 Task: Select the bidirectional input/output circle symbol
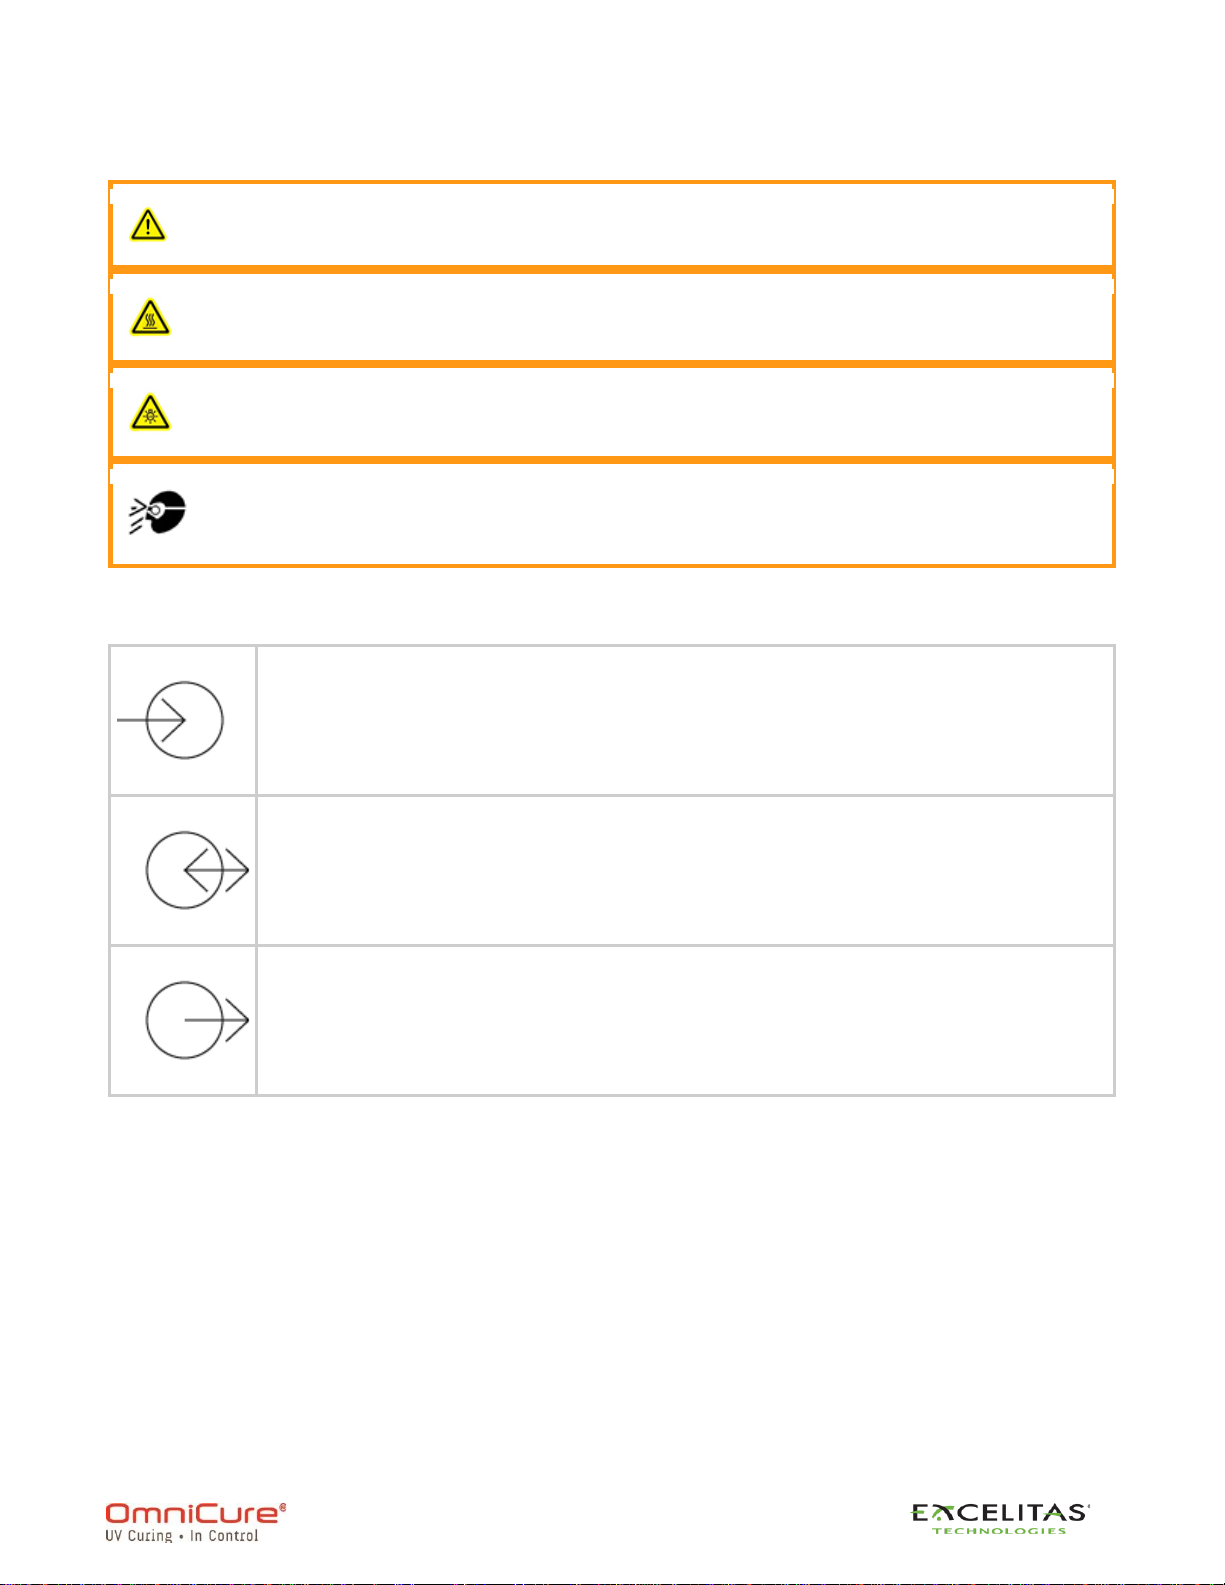197,870
